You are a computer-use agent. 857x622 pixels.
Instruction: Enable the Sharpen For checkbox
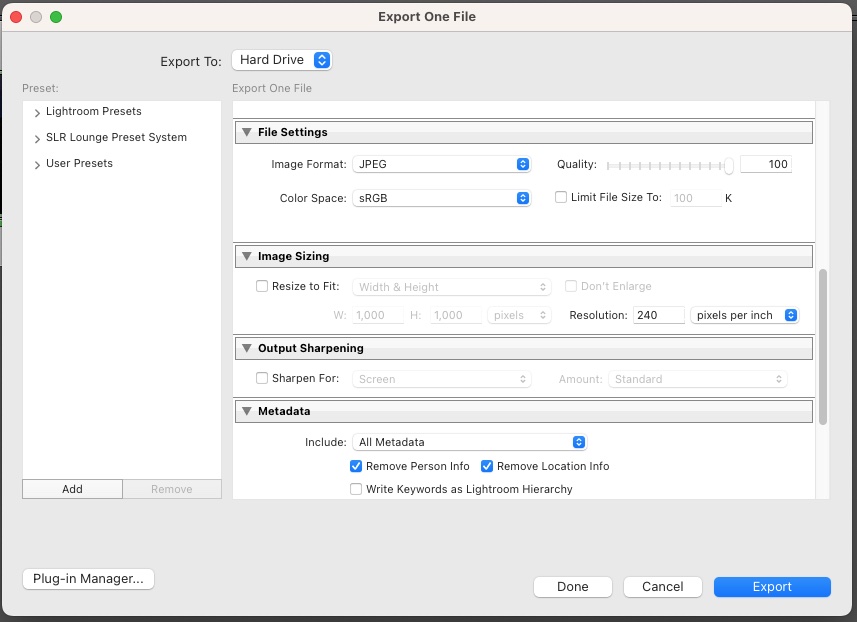point(262,378)
